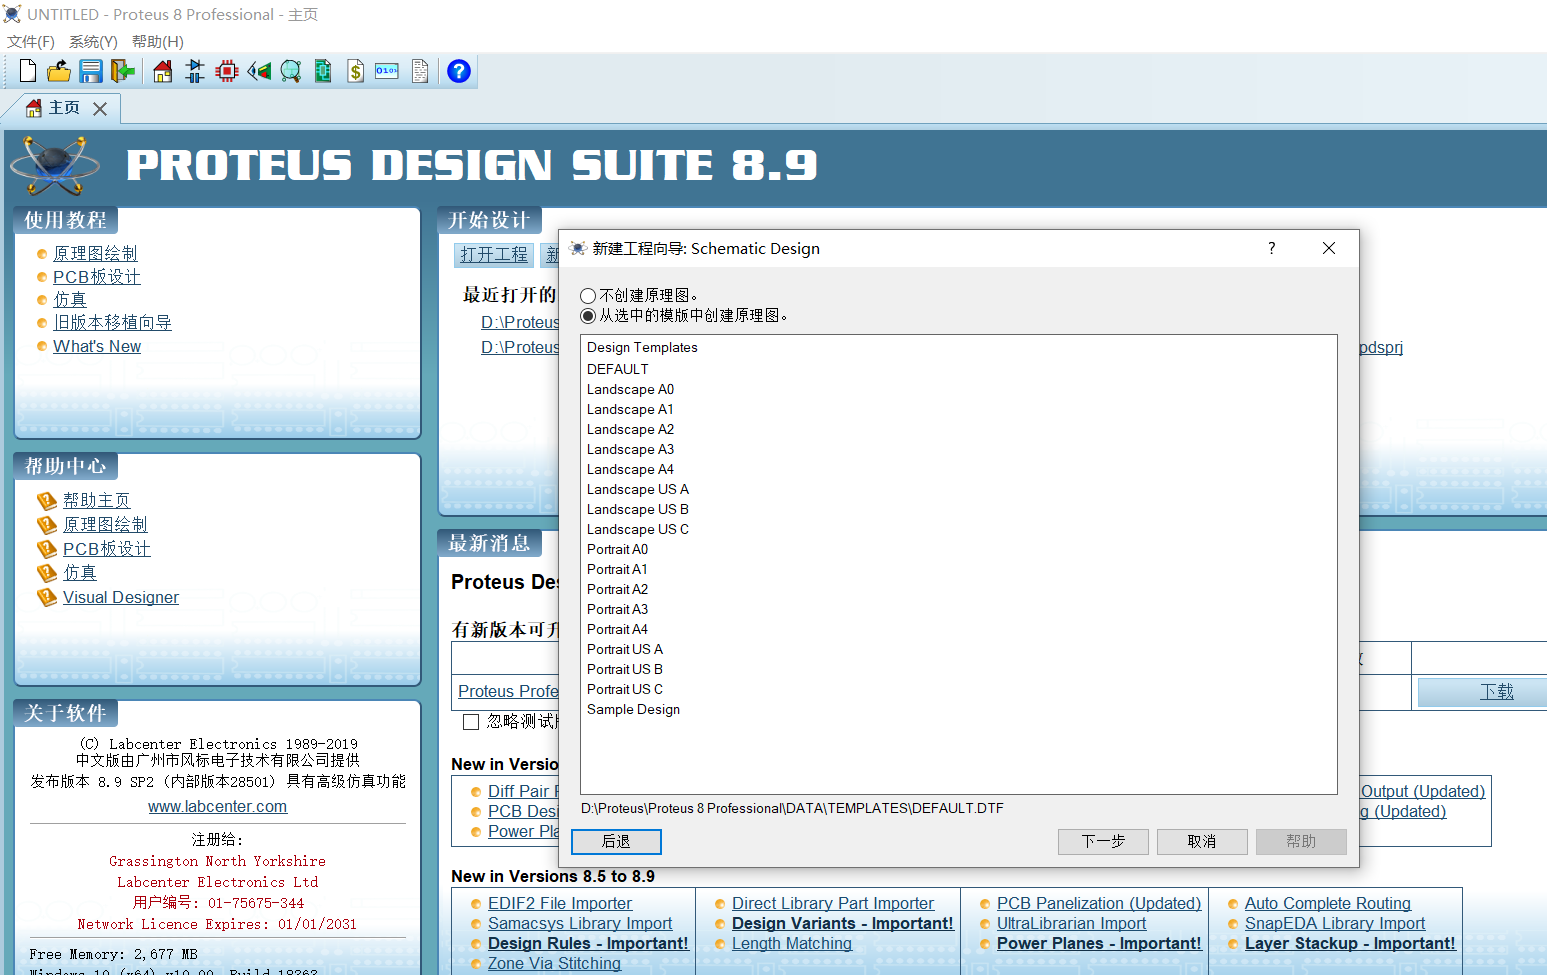Viewport: 1547px width, 975px height.
Task: Open 3D Visualizer eye icon
Action: [259, 71]
